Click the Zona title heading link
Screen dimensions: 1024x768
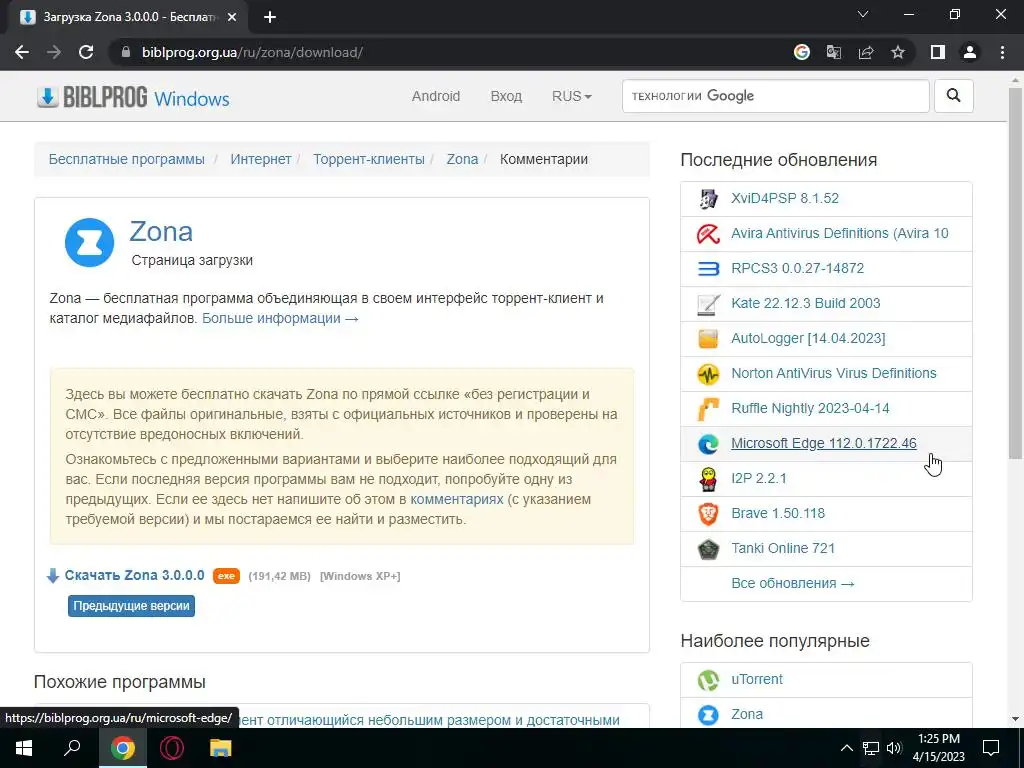coord(161,232)
